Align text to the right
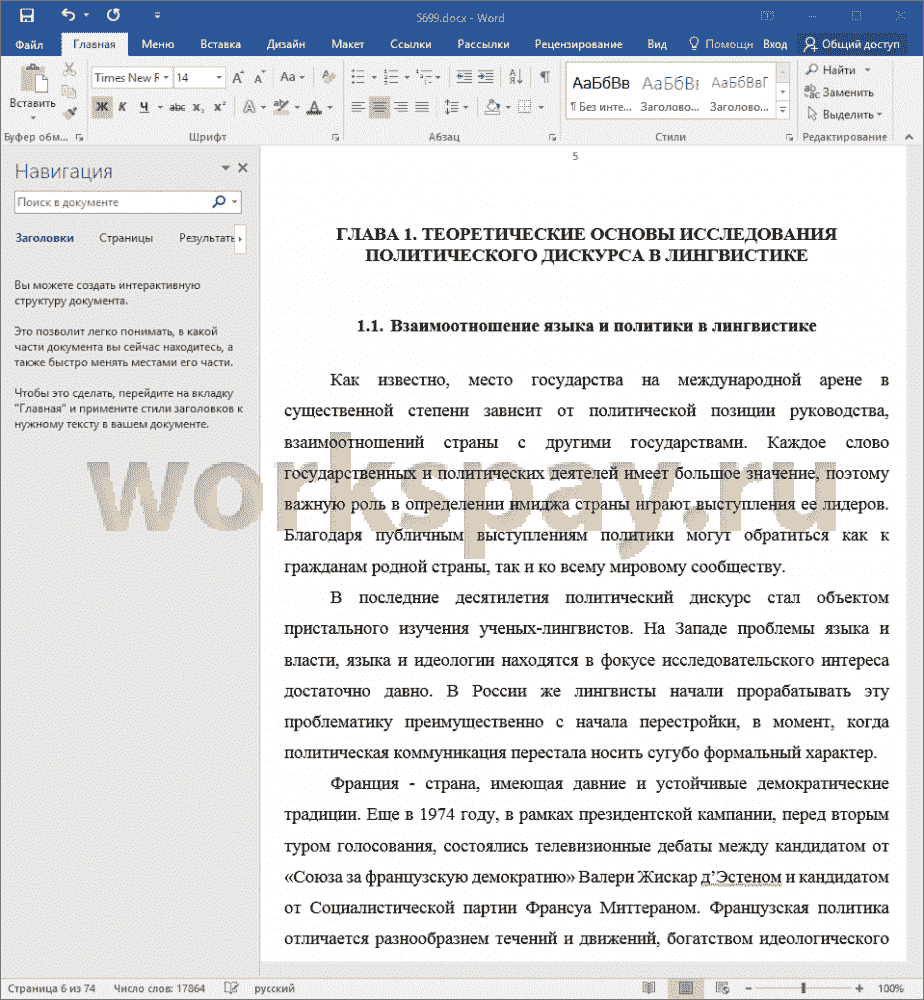Viewport: 924px width, 1000px height. pos(400,107)
